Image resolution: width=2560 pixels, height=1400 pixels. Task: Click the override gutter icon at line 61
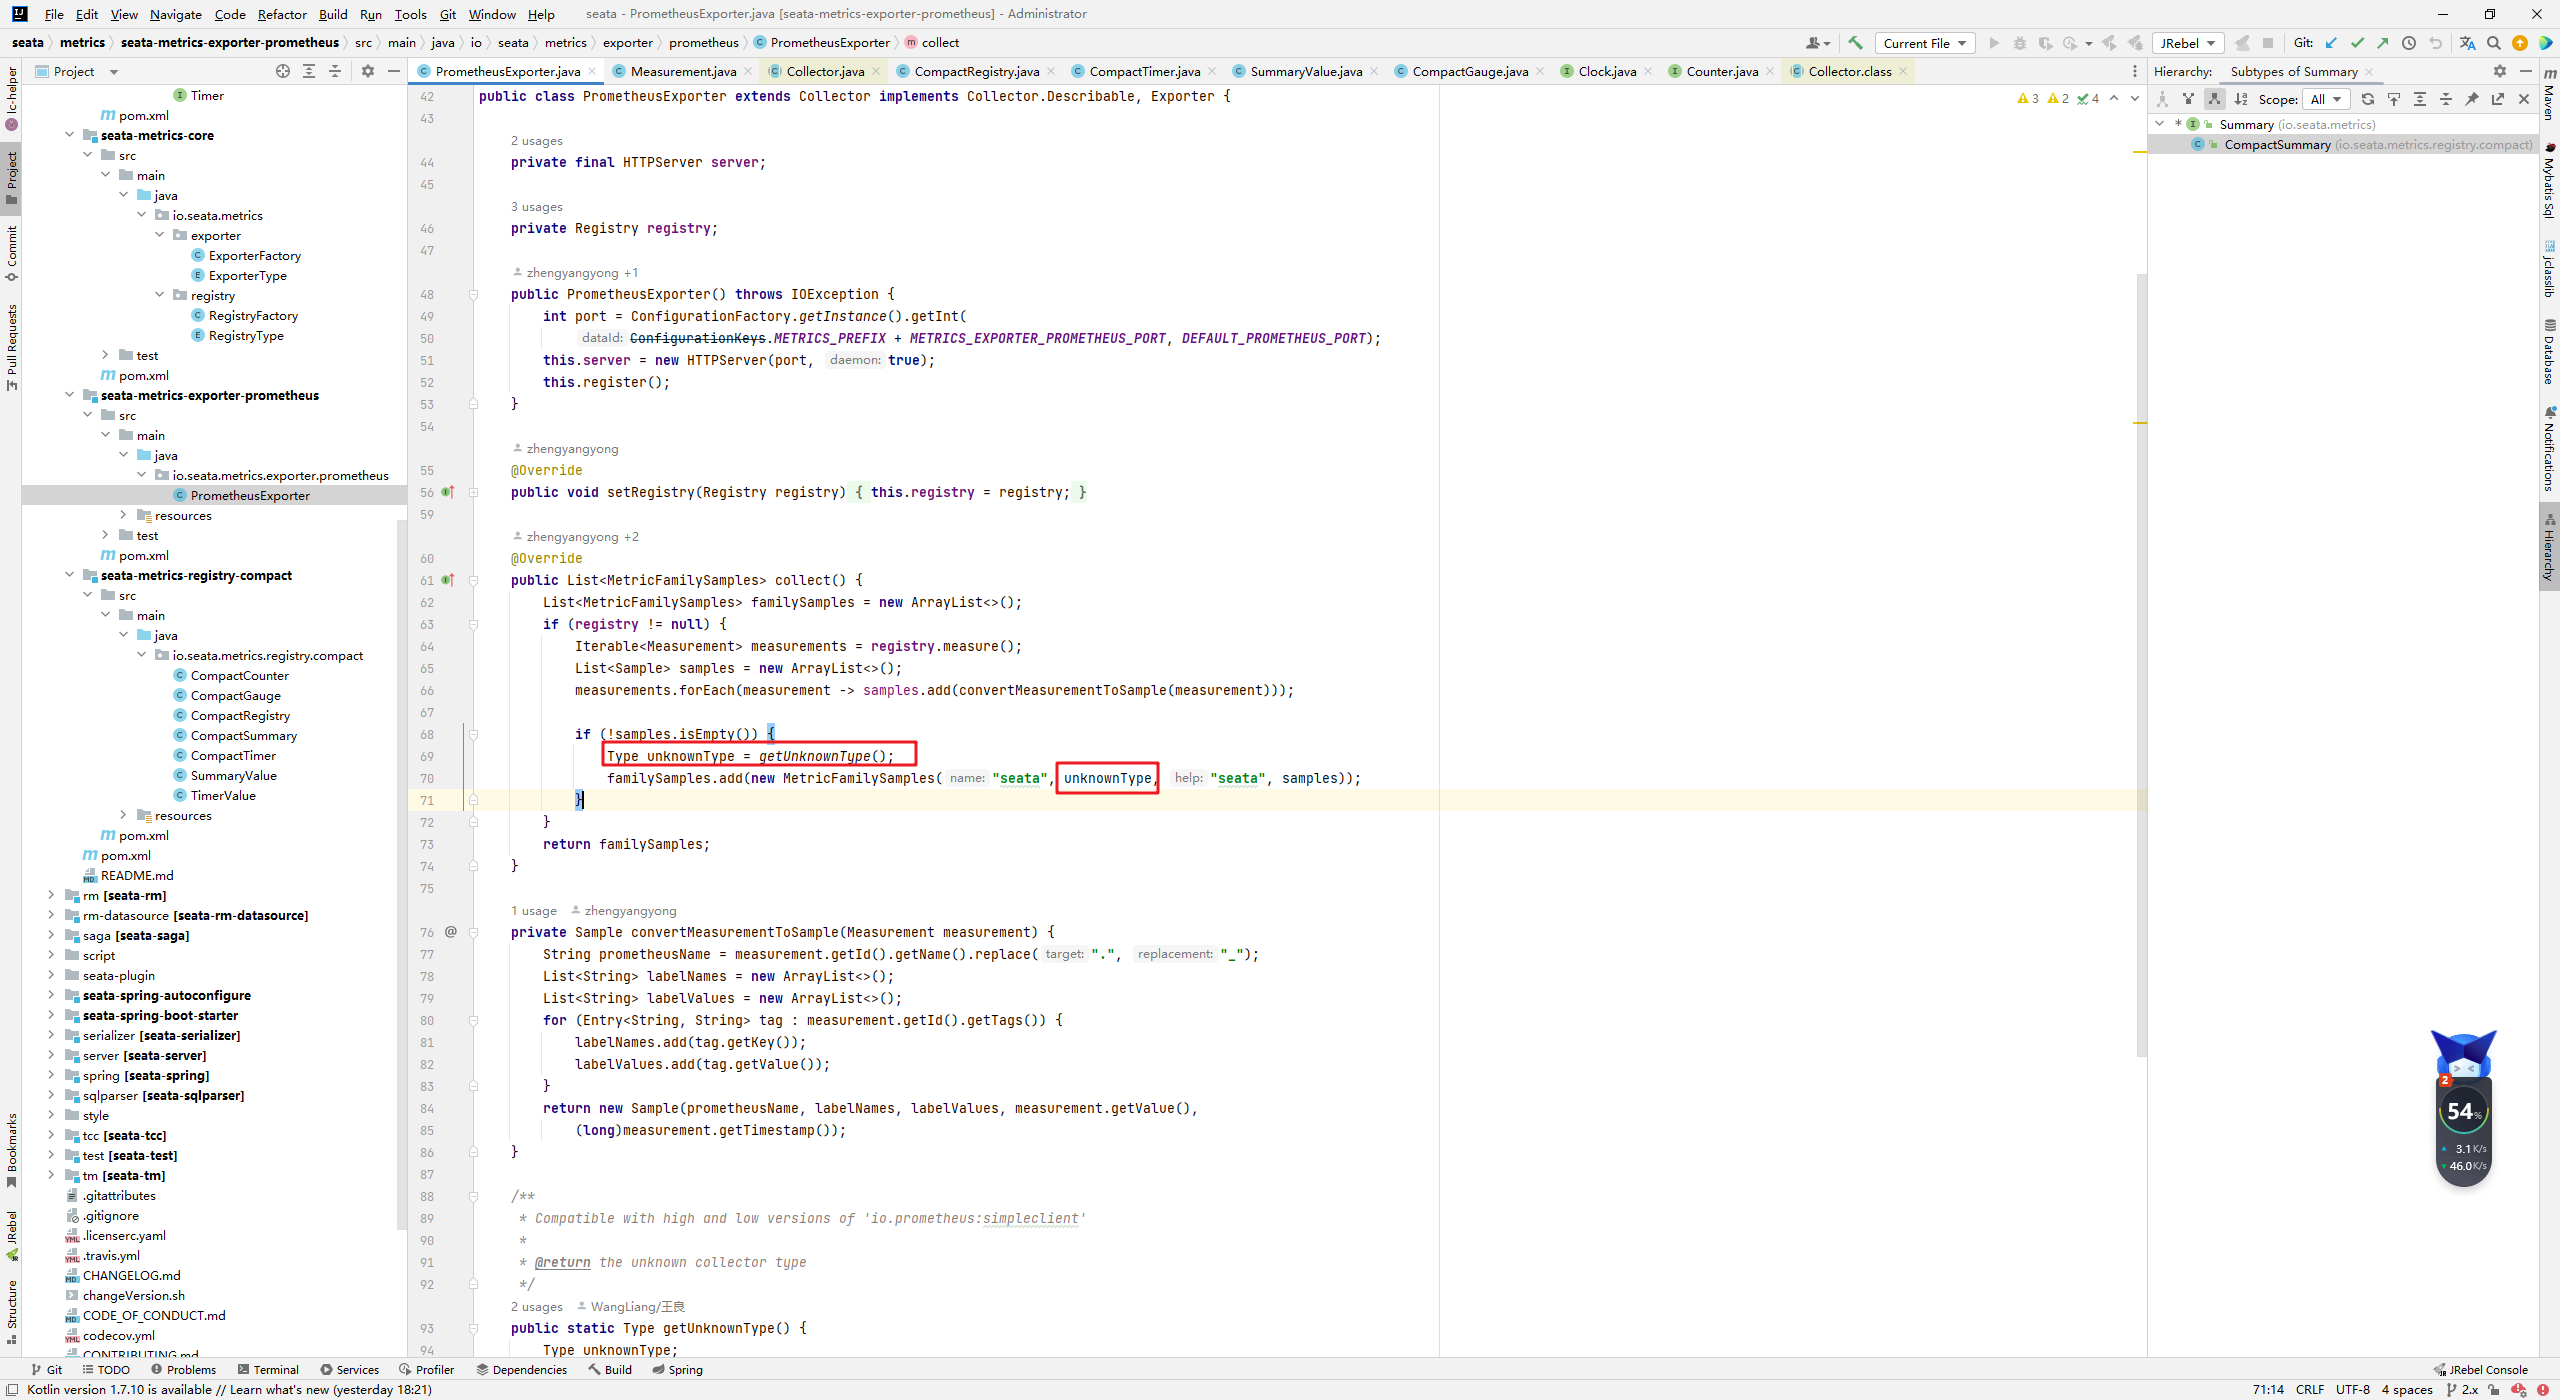click(x=448, y=580)
